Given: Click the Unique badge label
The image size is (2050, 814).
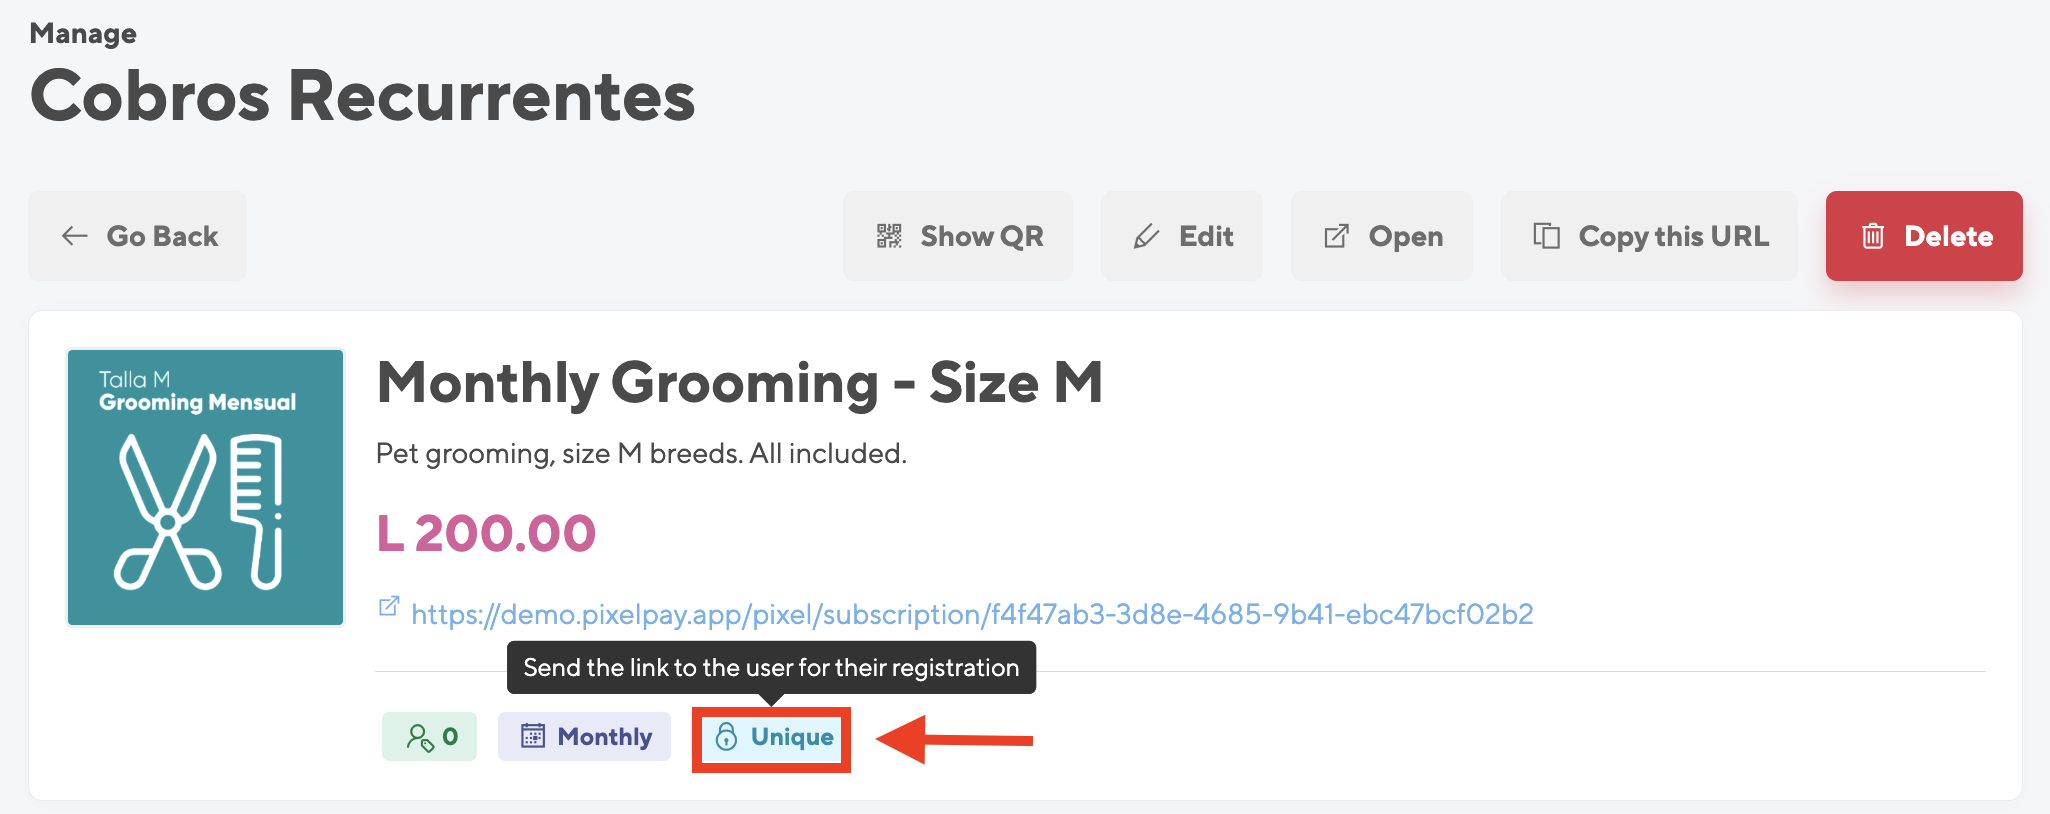Looking at the screenshot, I should (792, 737).
